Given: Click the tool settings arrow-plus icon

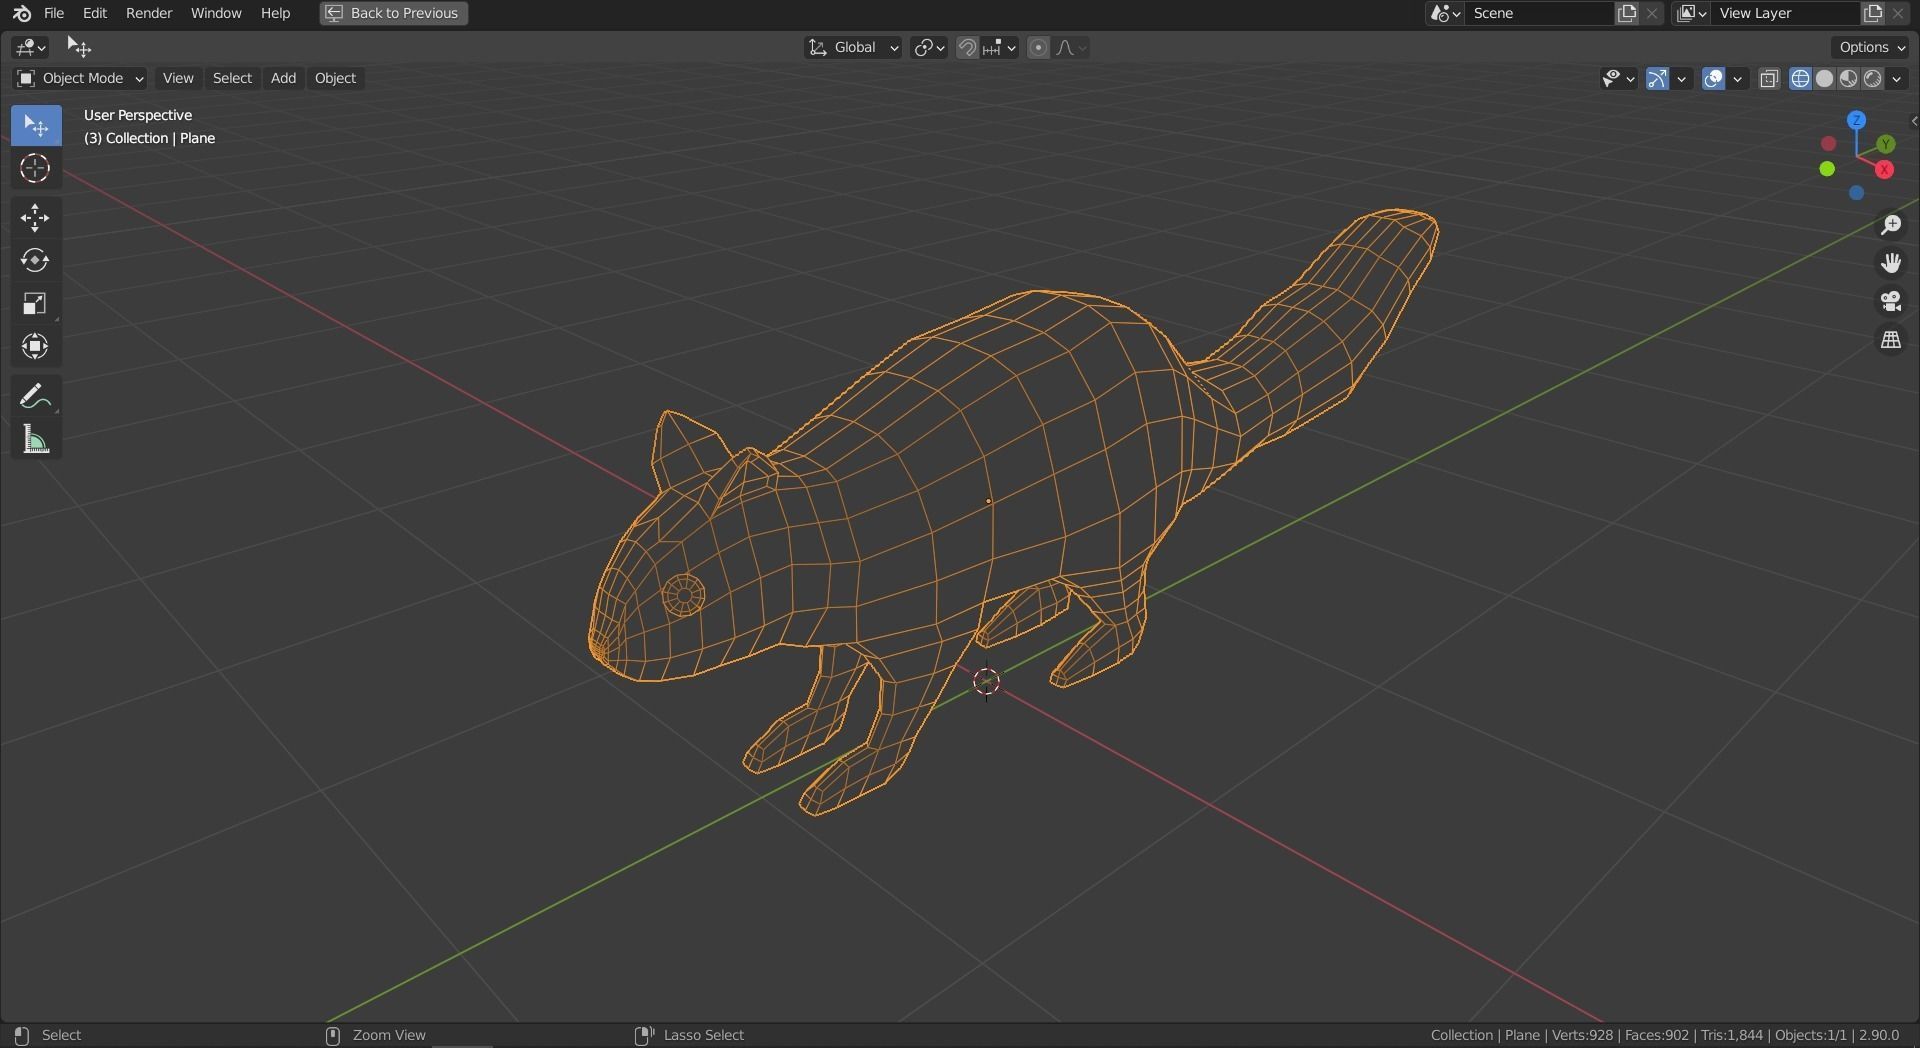Looking at the screenshot, I should pos(78,47).
